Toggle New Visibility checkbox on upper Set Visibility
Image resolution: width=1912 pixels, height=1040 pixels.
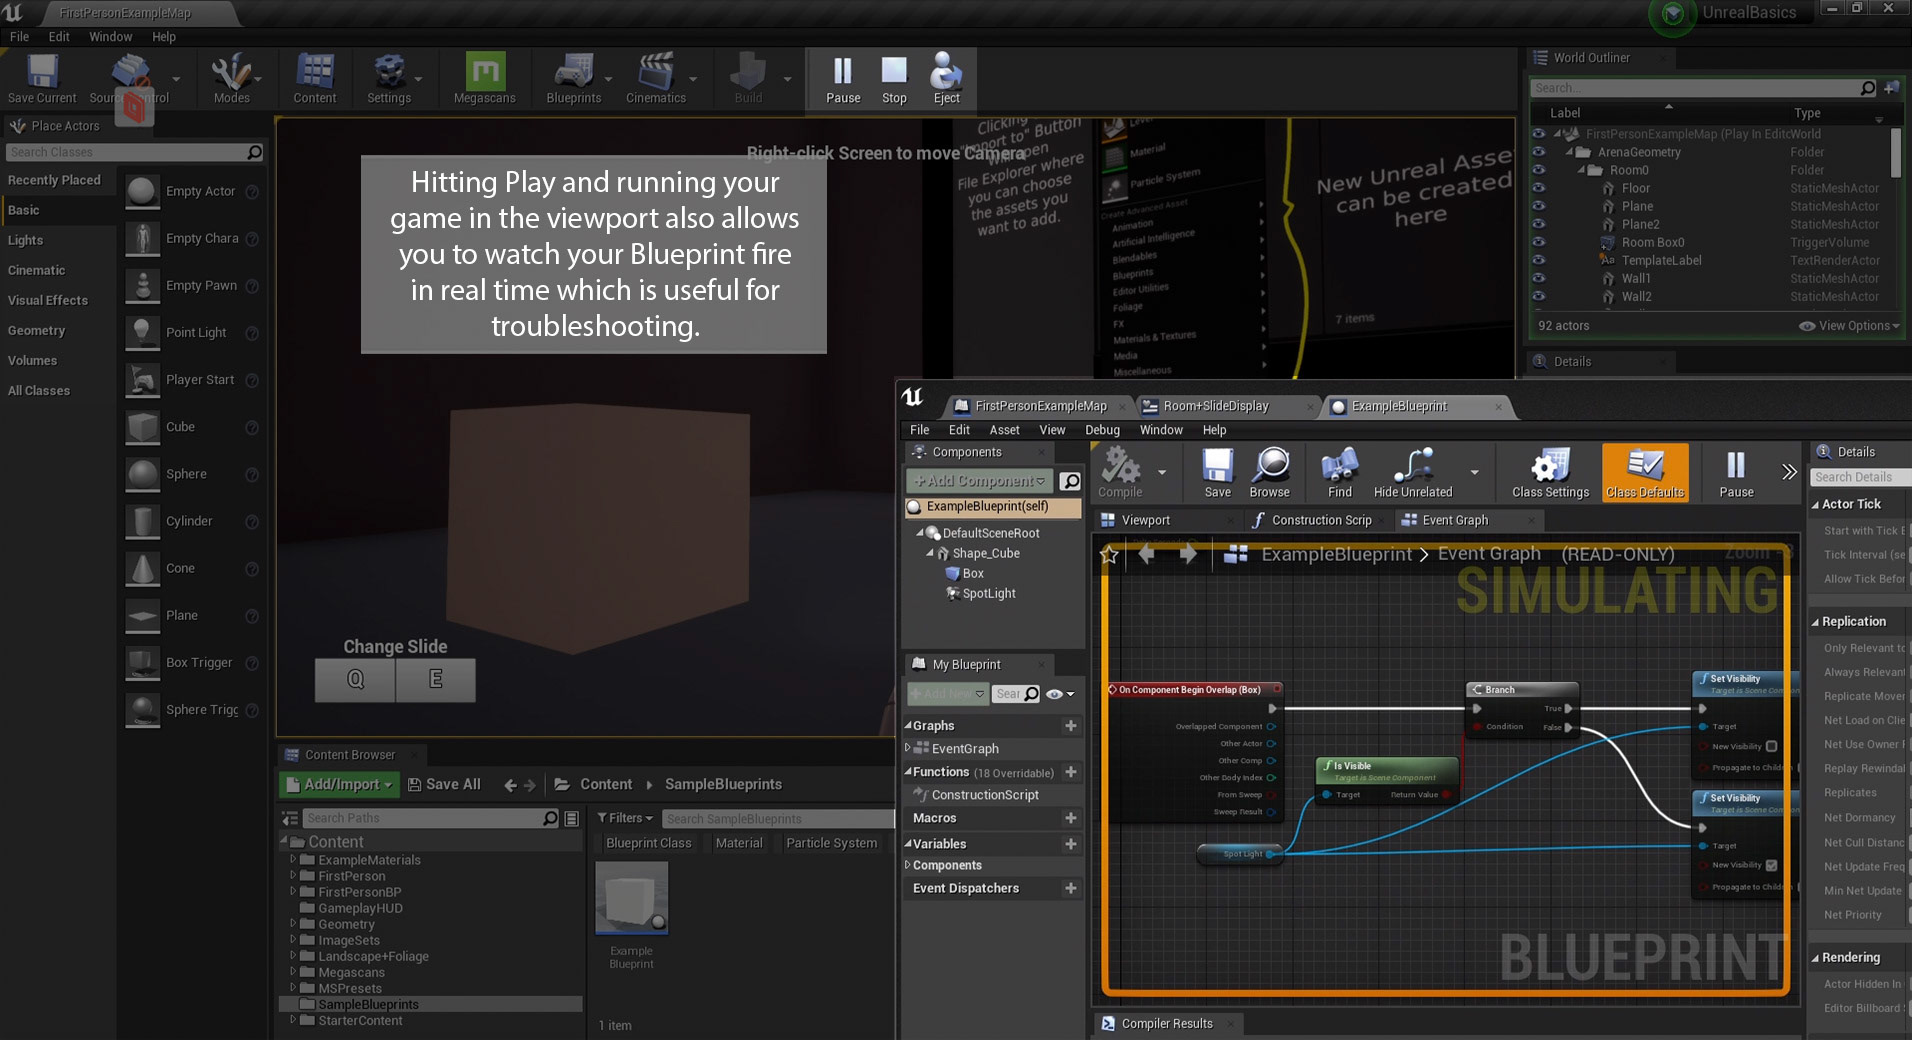tap(1771, 746)
